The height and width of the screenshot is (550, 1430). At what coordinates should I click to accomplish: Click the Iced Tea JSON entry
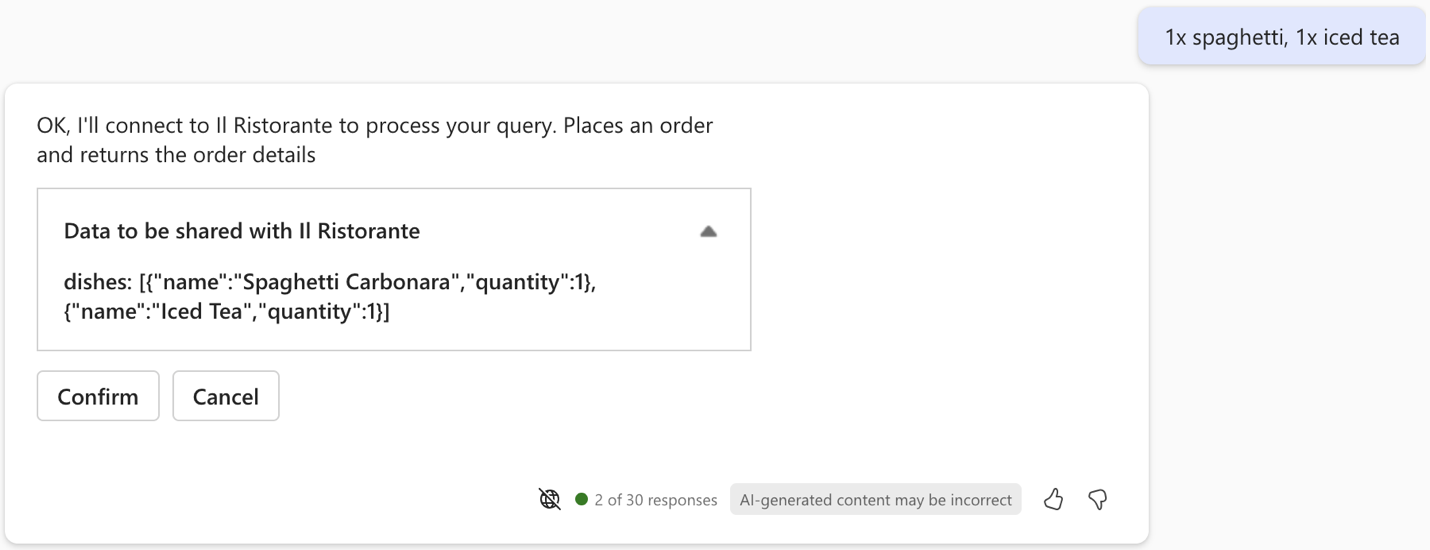click(x=227, y=311)
